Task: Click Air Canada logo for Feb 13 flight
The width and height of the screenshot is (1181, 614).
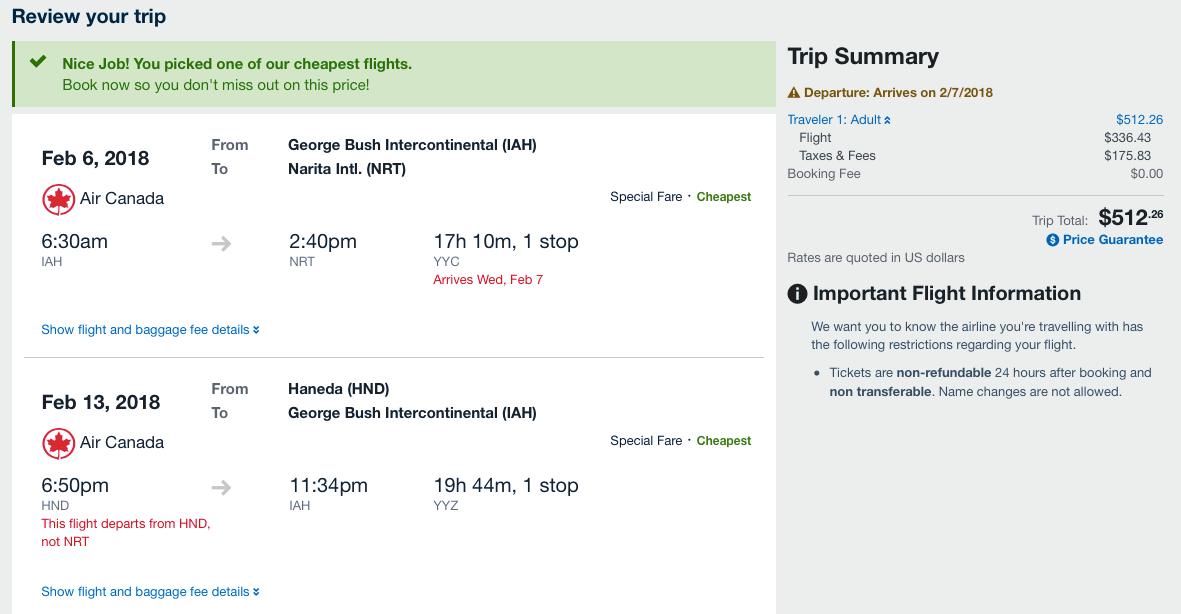Action: point(59,443)
